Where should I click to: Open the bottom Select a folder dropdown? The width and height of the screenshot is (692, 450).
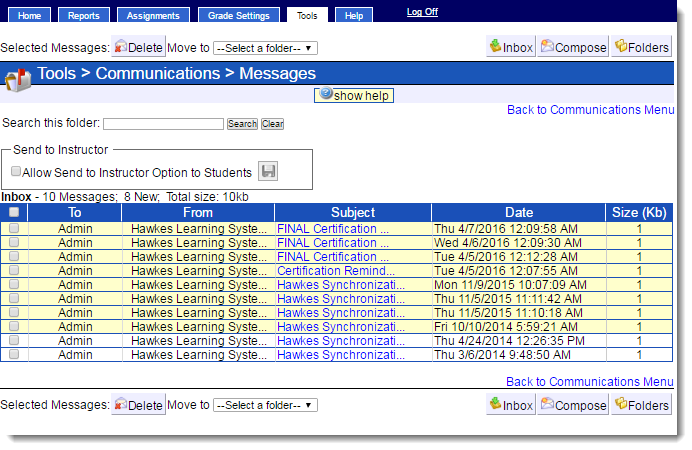pos(265,405)
